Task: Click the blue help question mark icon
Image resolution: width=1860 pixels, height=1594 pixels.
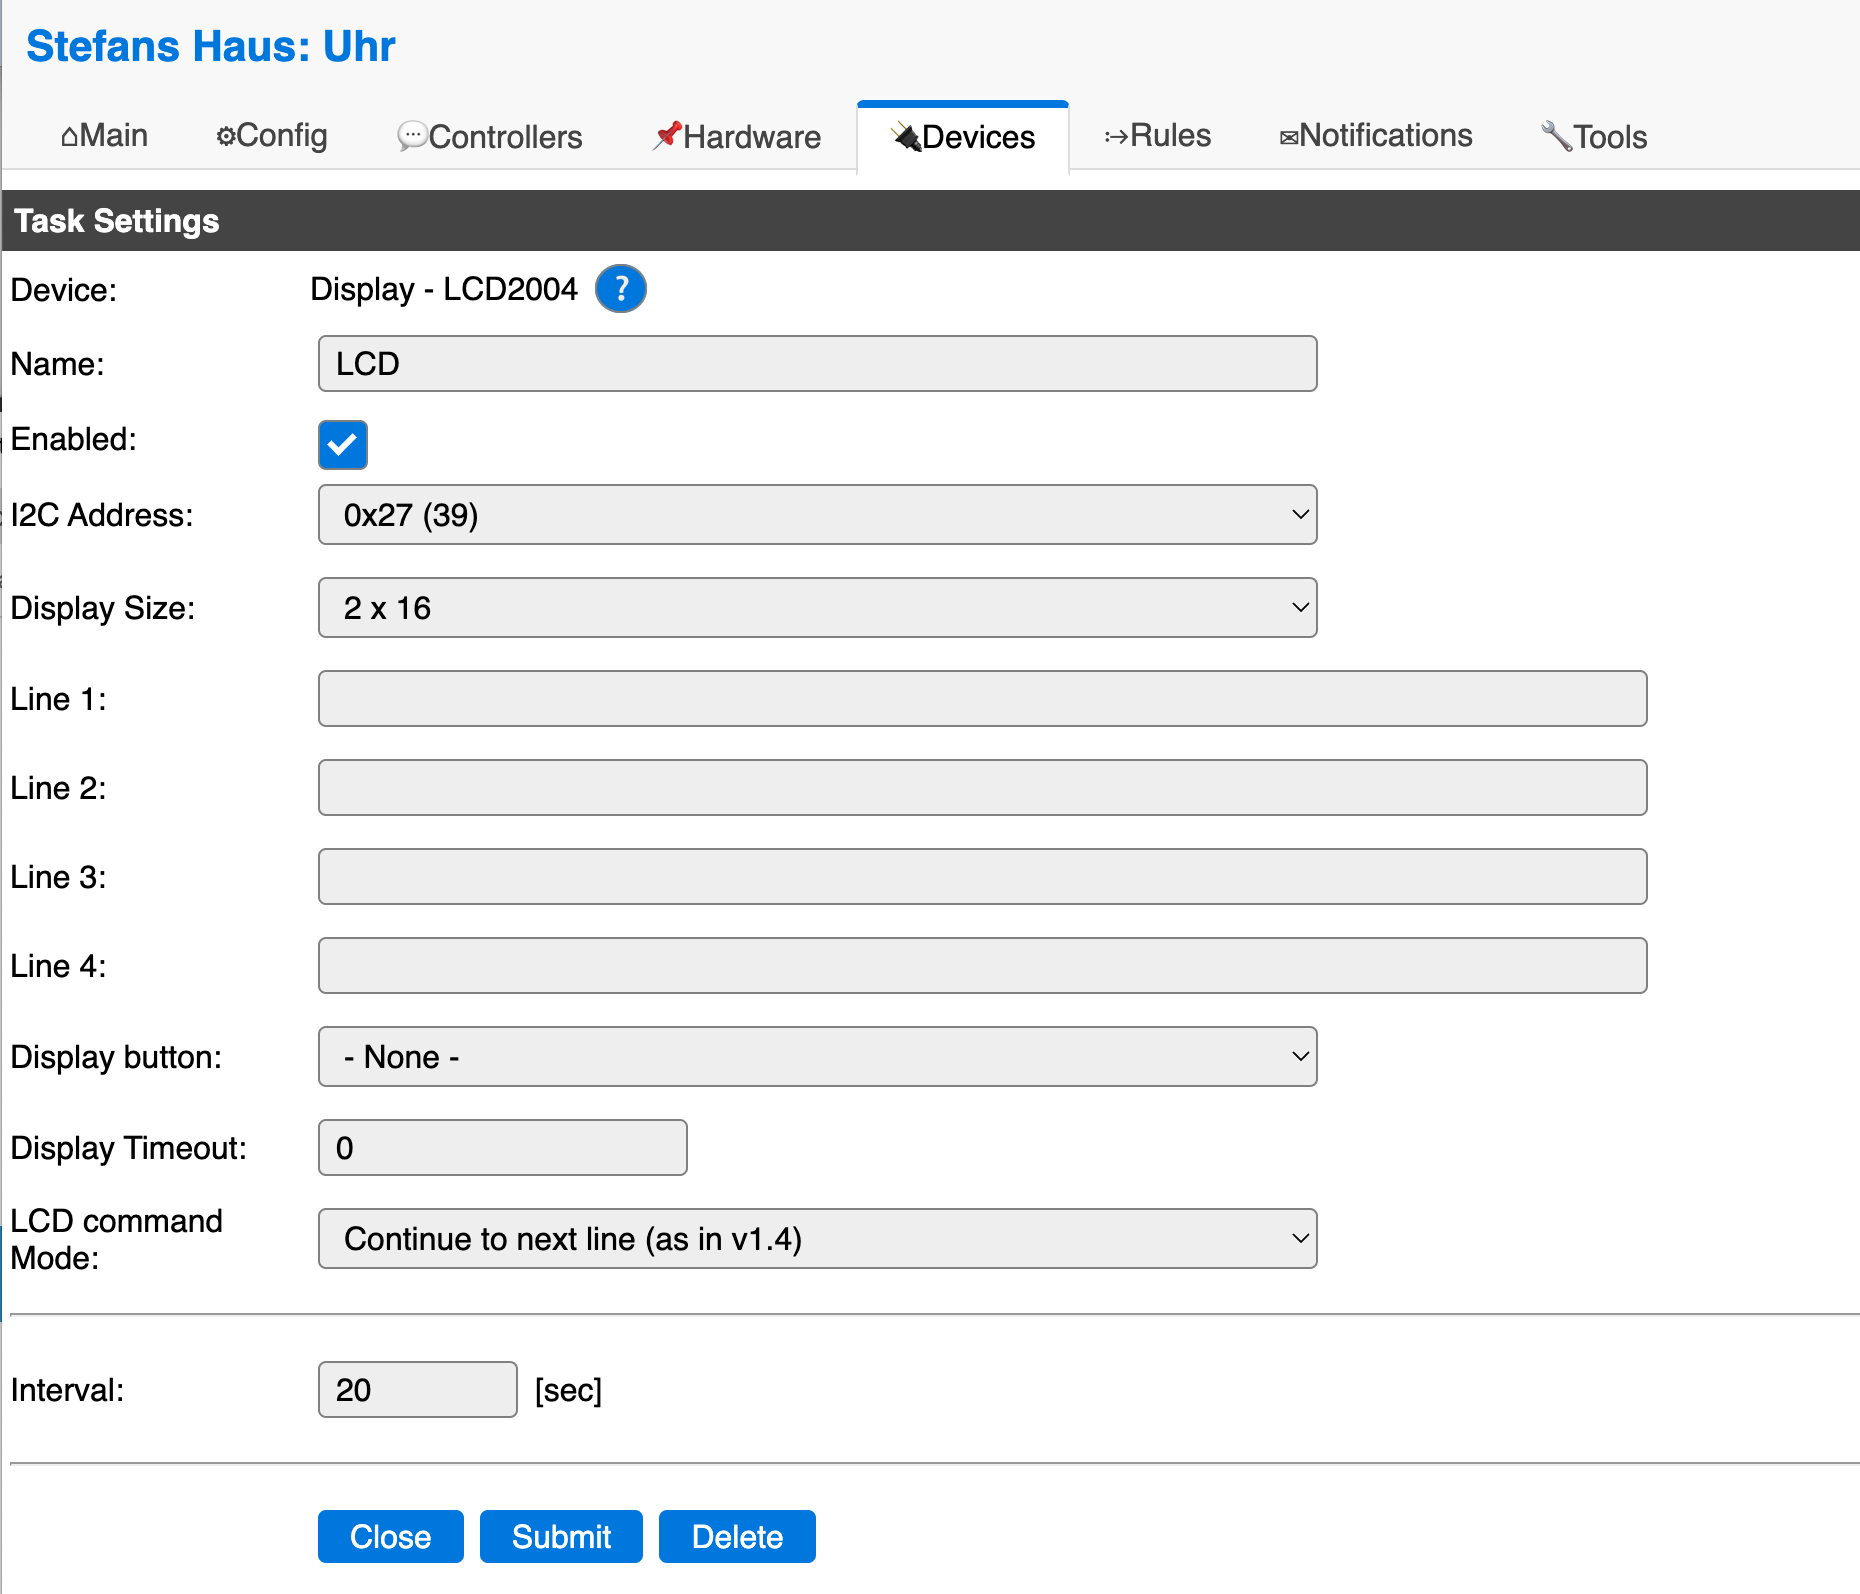Action: click(x=620, y=289)
